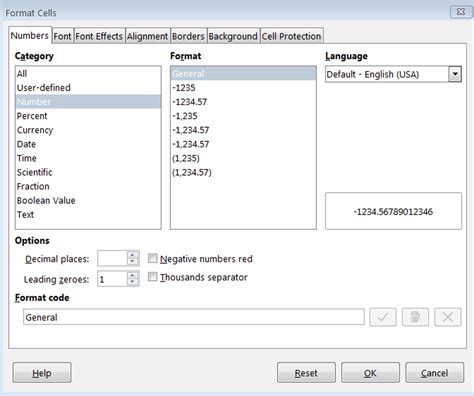Open the Font Effects tab
Screen dimensions: 474x396
click(x=99, y=36)
